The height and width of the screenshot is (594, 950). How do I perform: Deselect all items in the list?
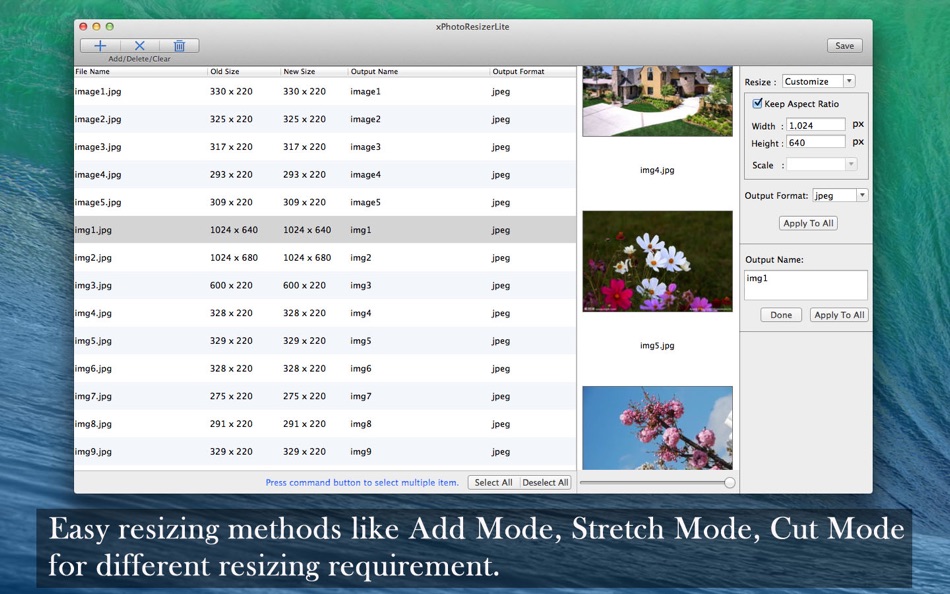pyautogui.click(x=545, y=482)
